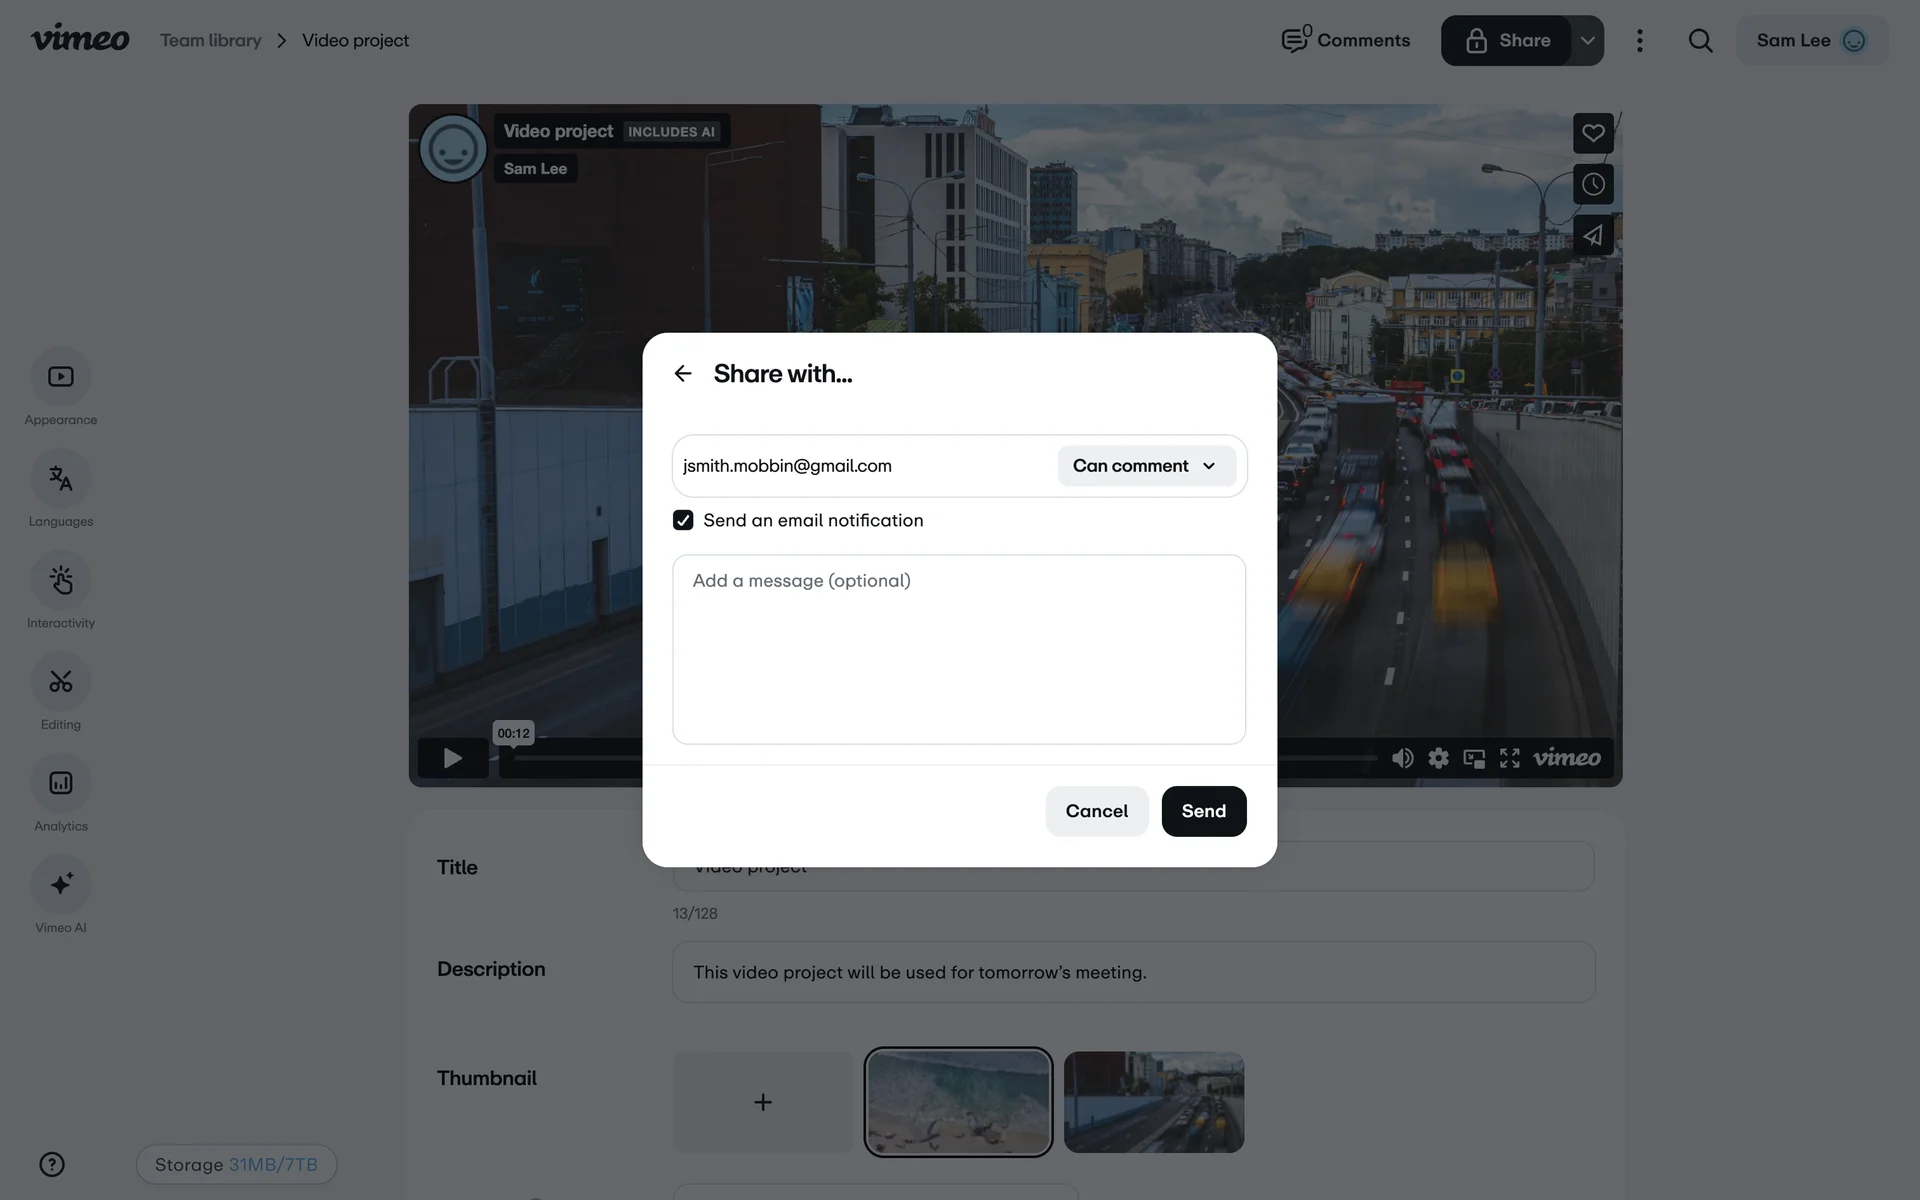
Task: Uncheck Send an email notification
Action: tap(683, 520)
